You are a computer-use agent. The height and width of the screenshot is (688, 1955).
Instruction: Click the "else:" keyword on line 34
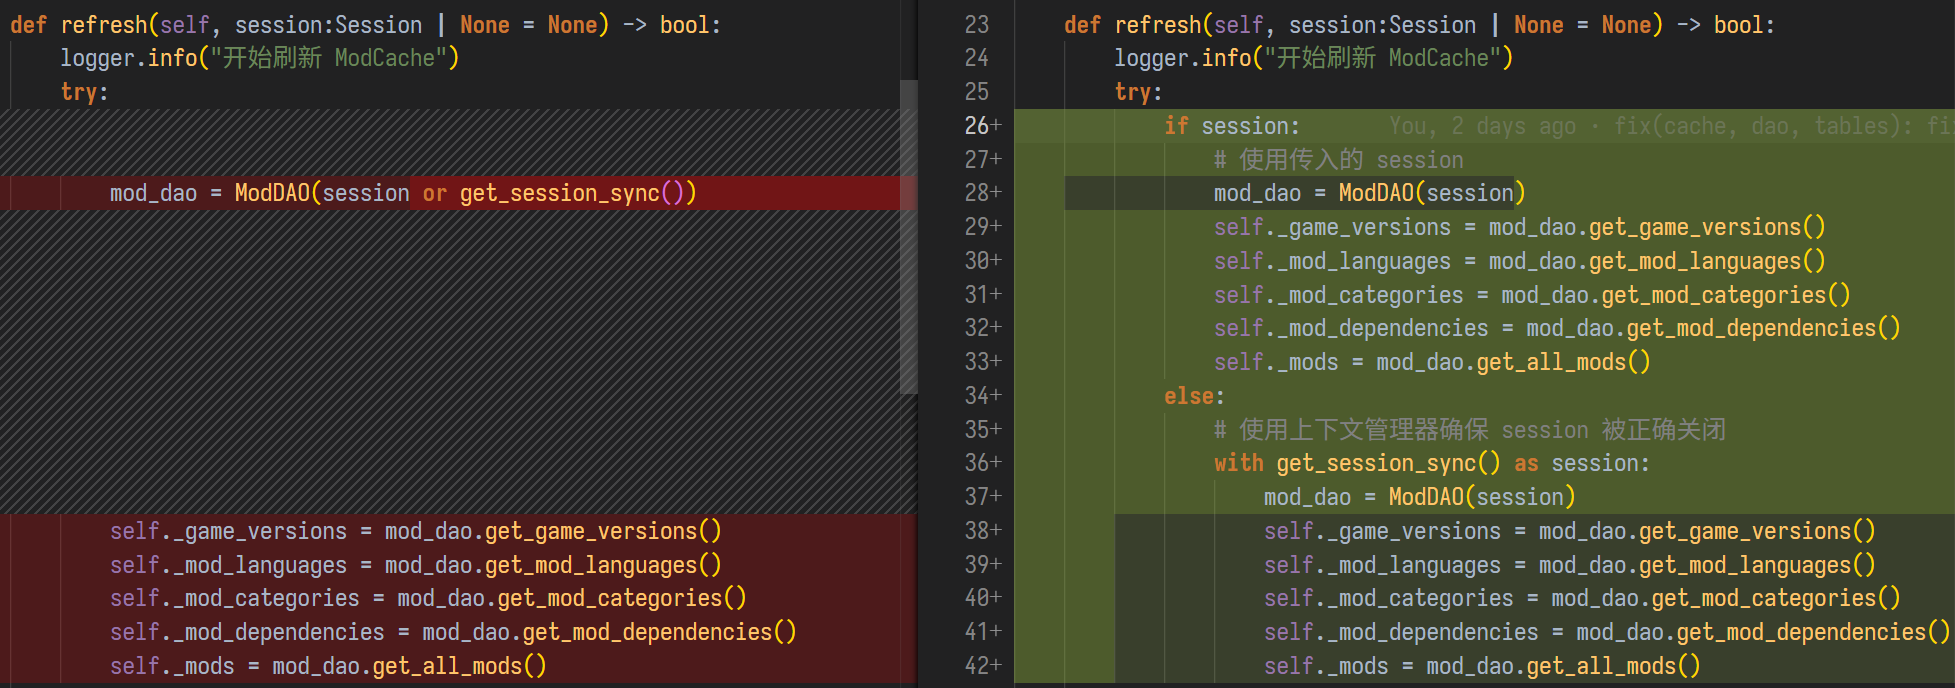pos(1193,396)
